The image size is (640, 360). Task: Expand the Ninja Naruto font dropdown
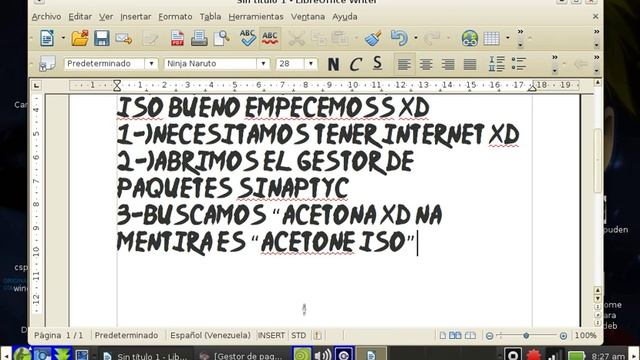[x=263, y=64]
